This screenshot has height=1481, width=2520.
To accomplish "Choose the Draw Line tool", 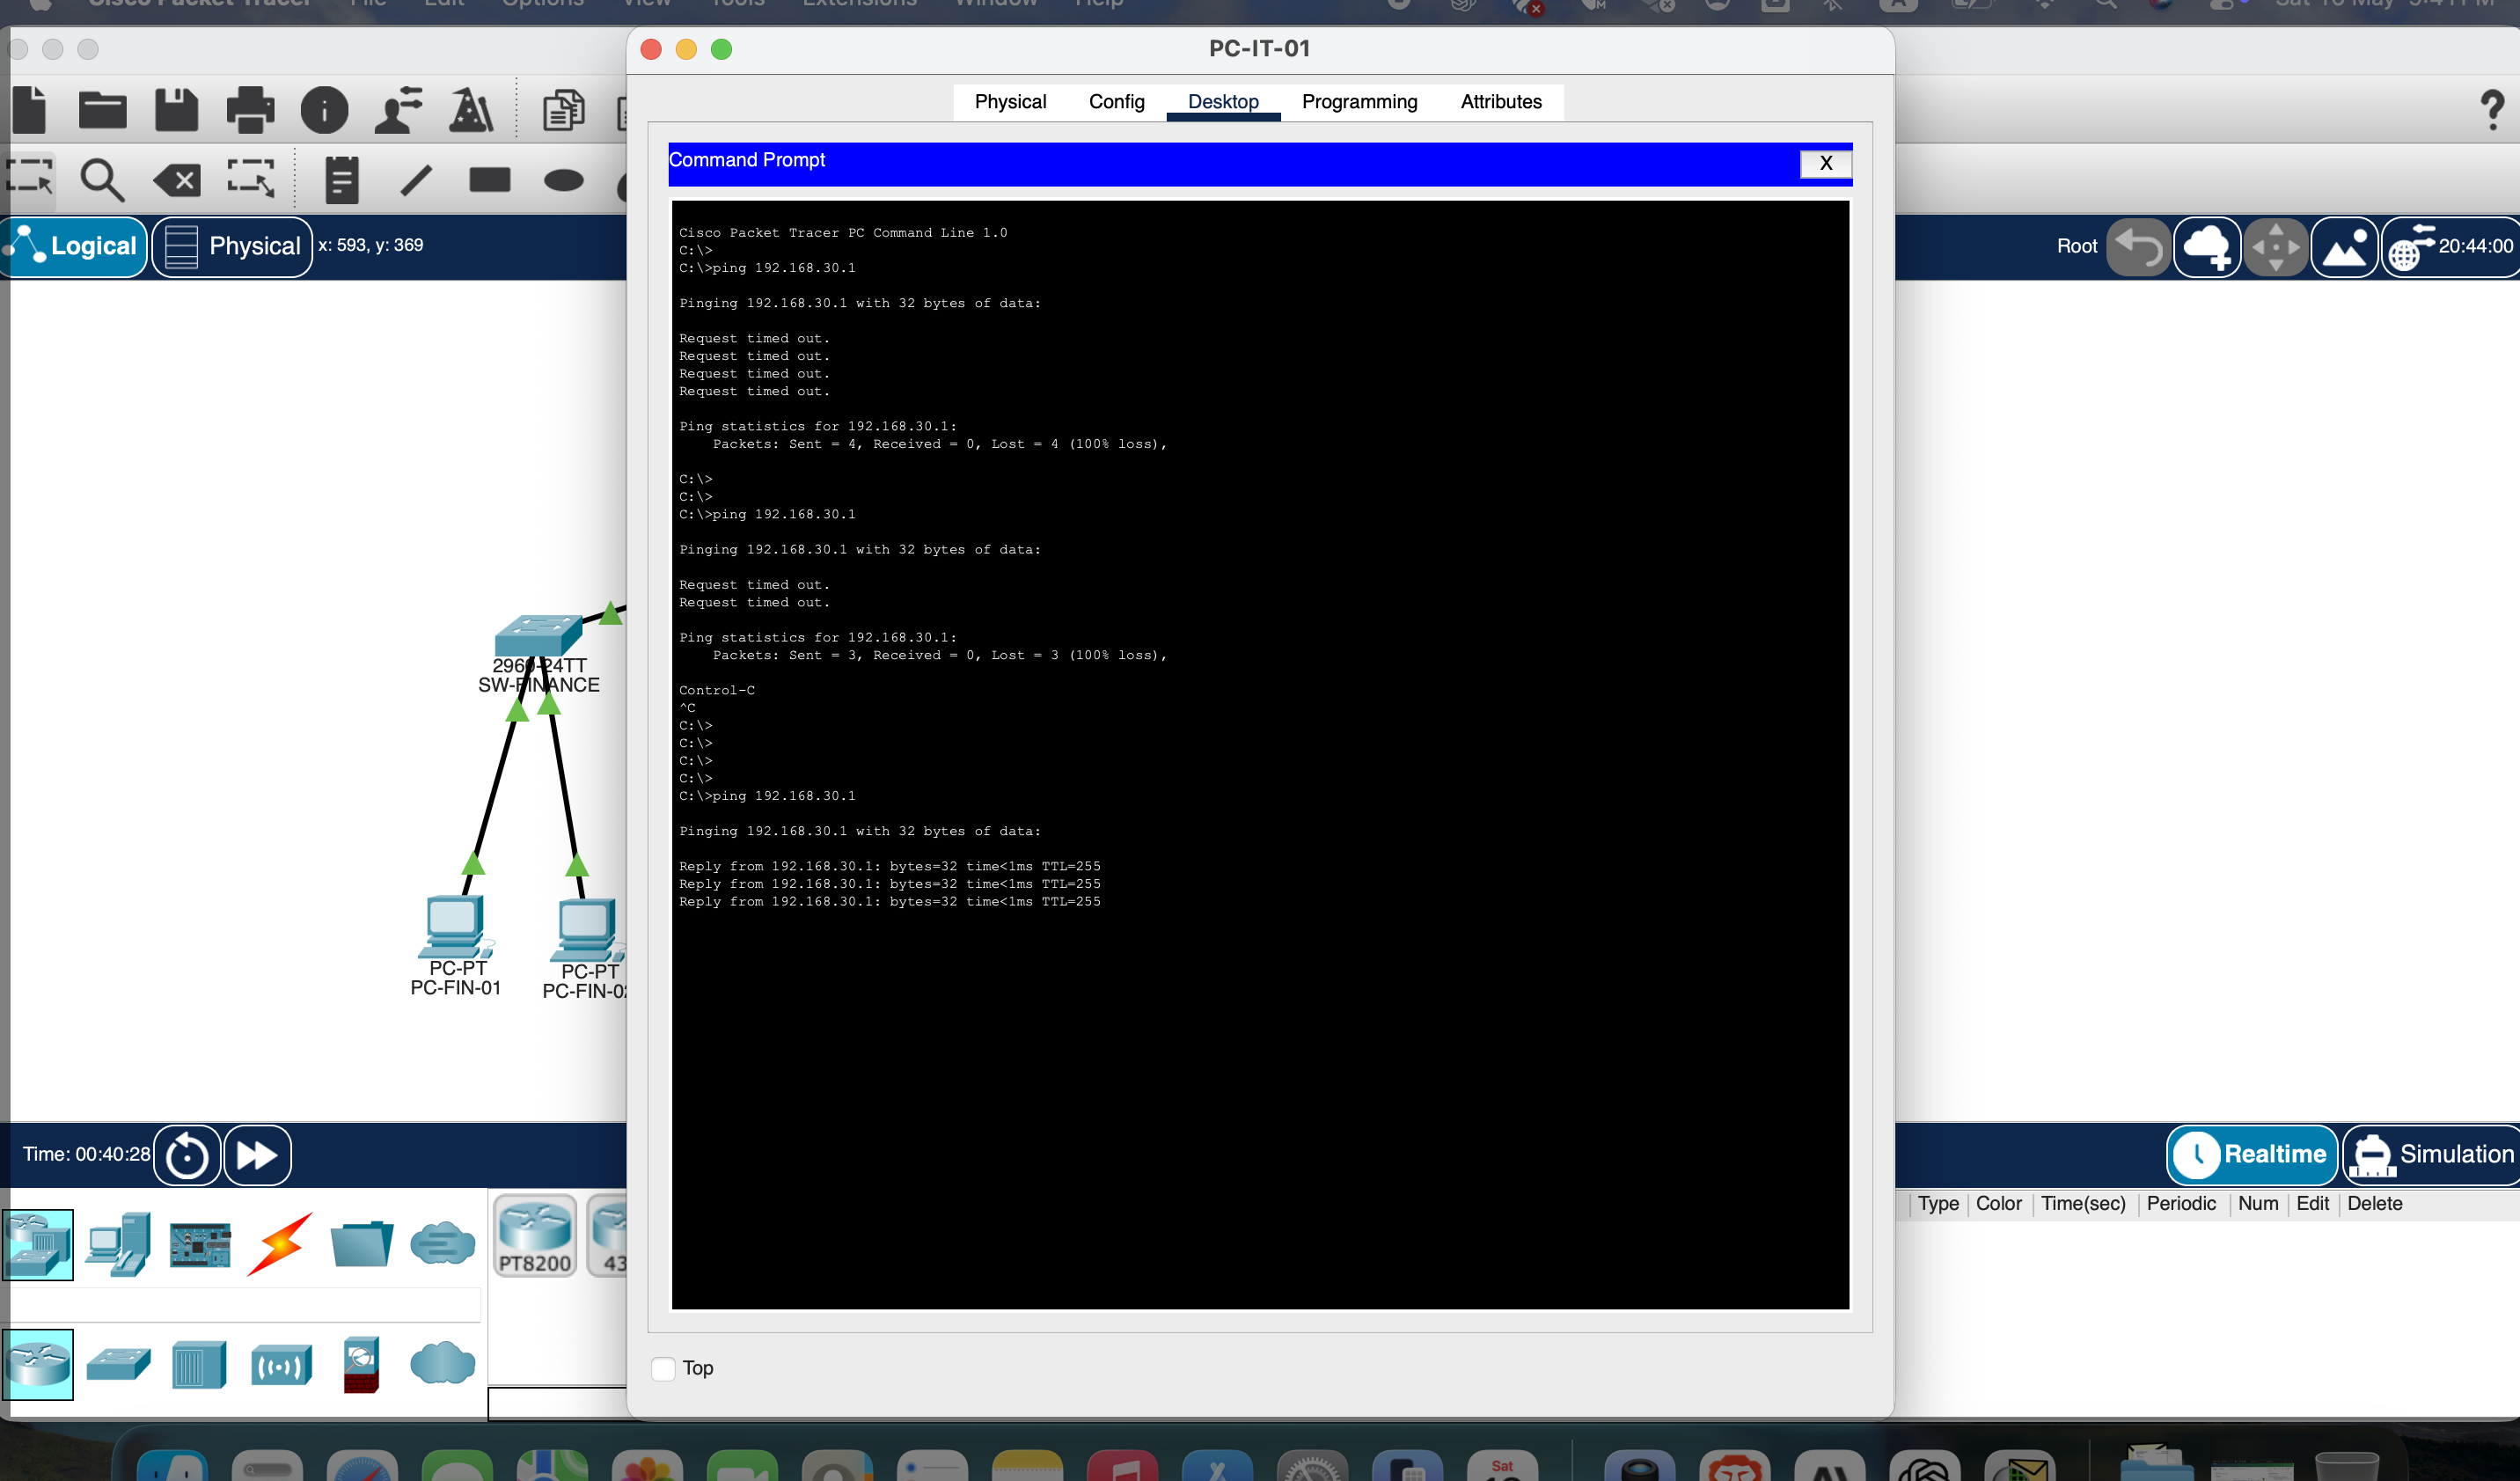I will click(x=416, y=180).
